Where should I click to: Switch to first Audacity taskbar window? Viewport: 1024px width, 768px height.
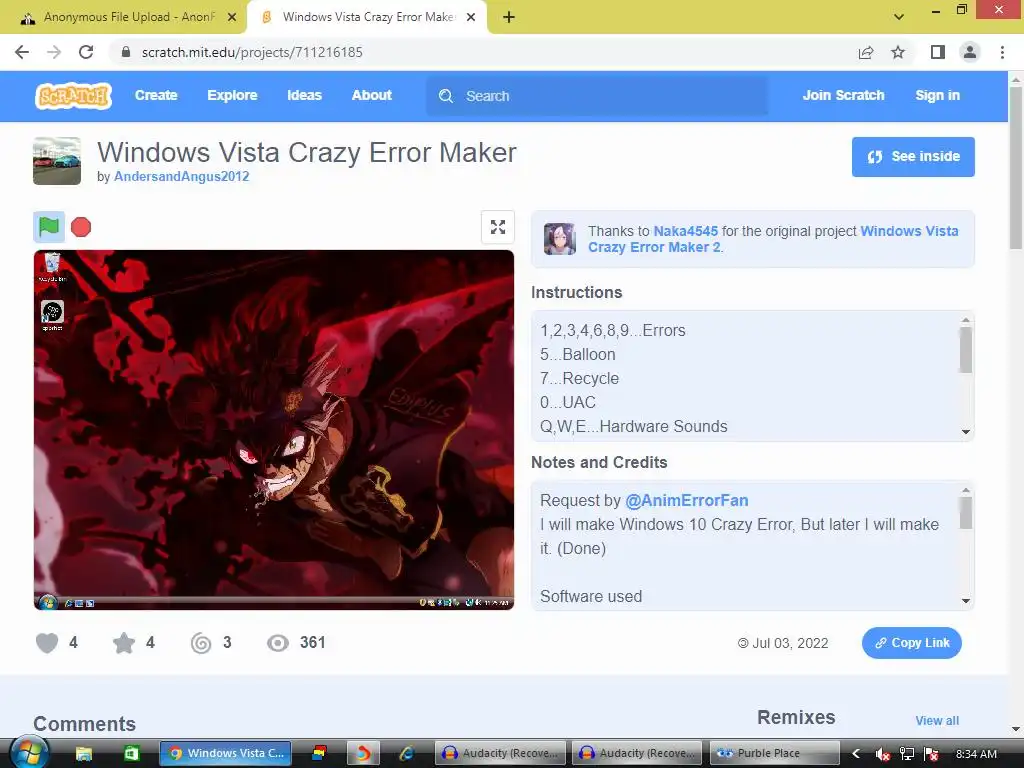pyautogui.click(x=501, y=753)
